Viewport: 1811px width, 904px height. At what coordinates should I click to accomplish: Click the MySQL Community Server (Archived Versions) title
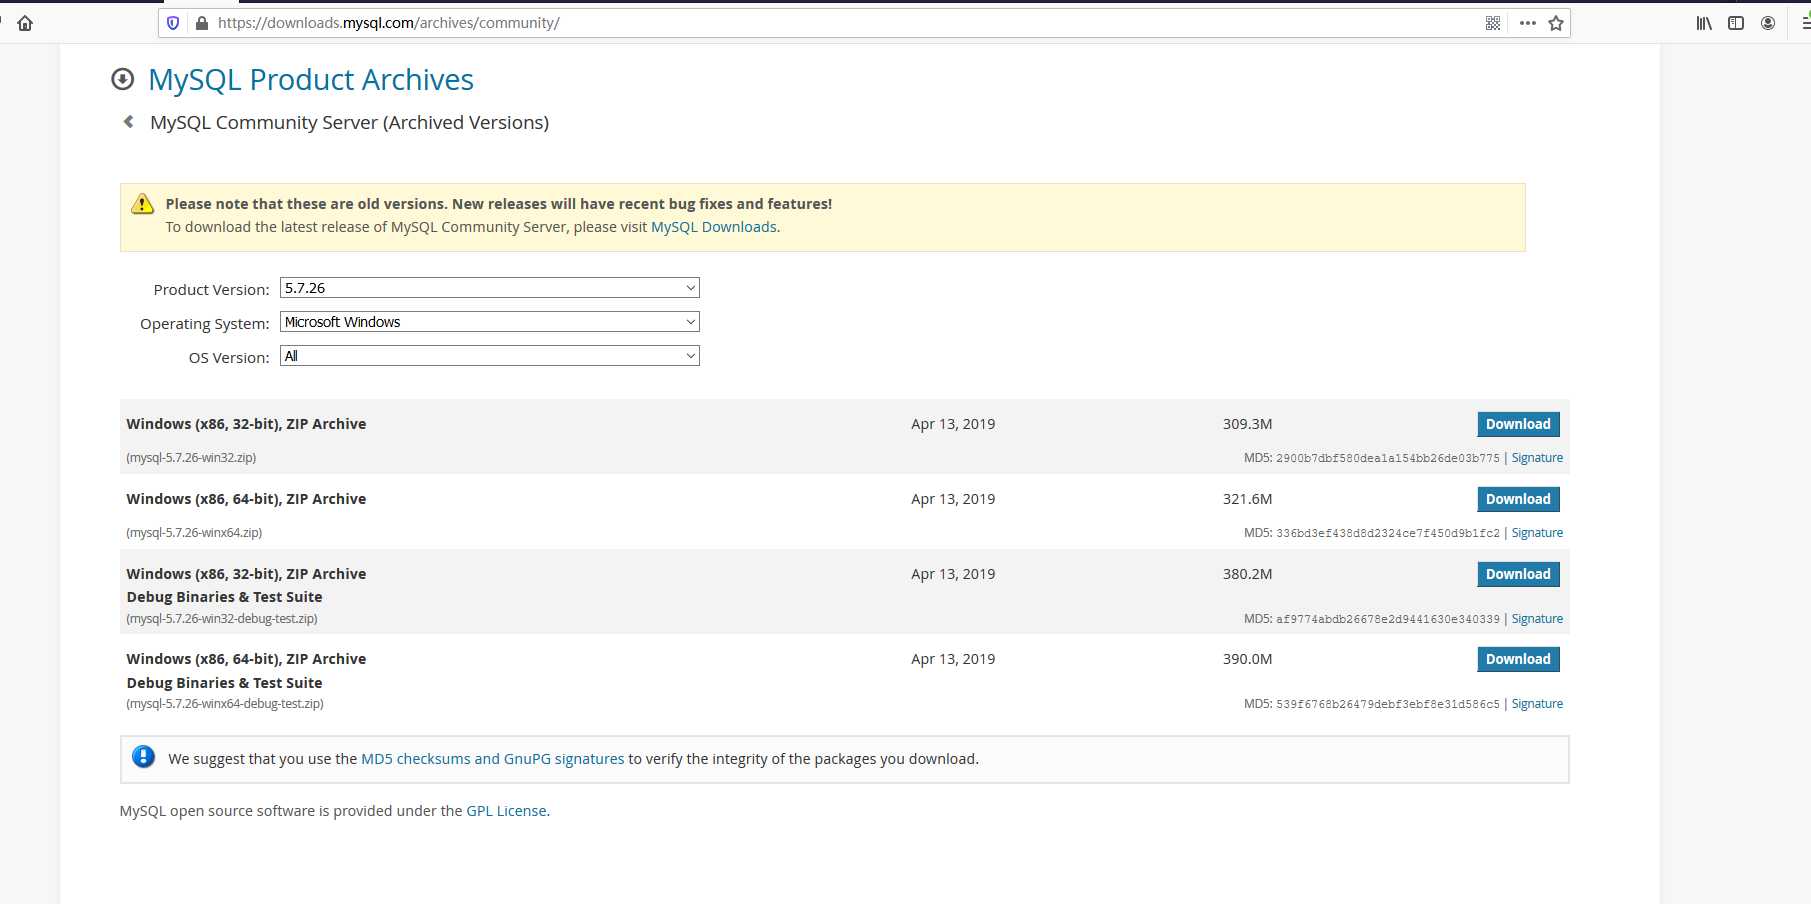[x=349, y=122]
